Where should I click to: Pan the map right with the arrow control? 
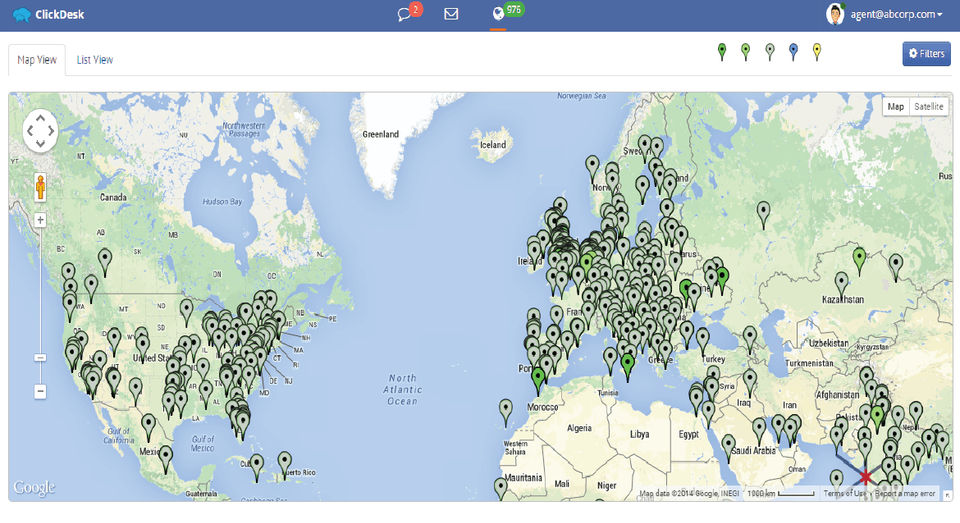coord(51,130)
